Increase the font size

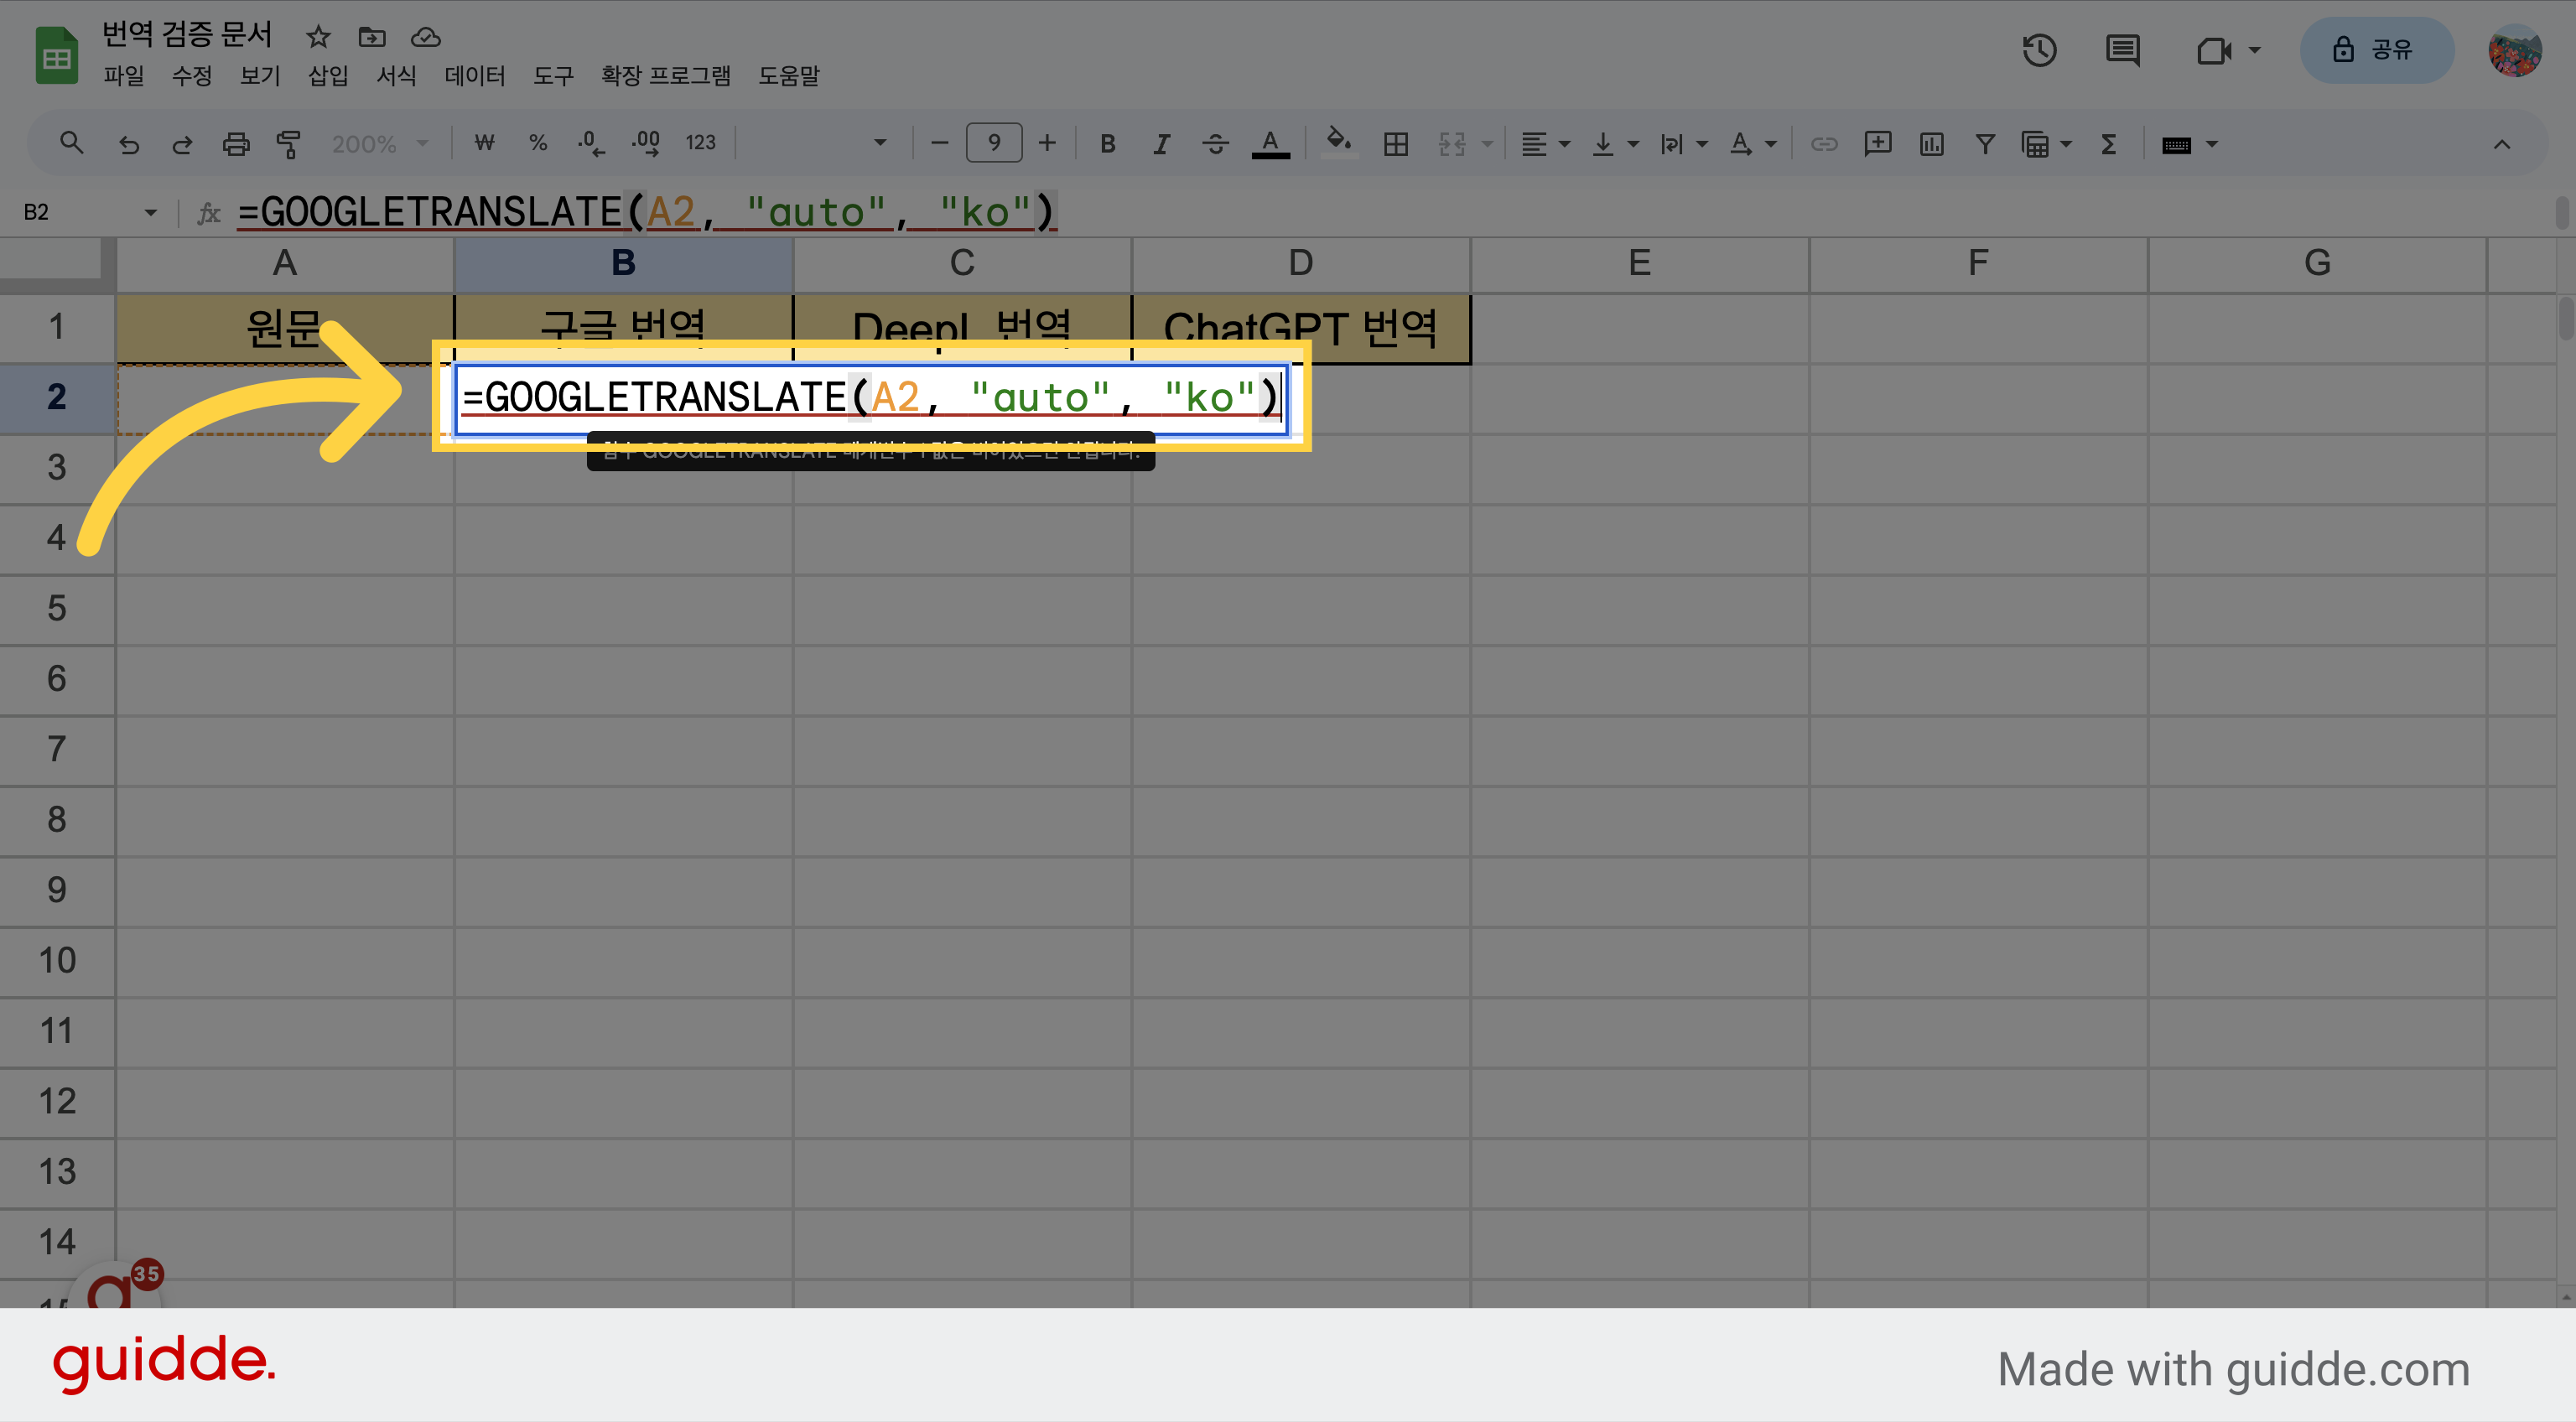pos(1047,143)
